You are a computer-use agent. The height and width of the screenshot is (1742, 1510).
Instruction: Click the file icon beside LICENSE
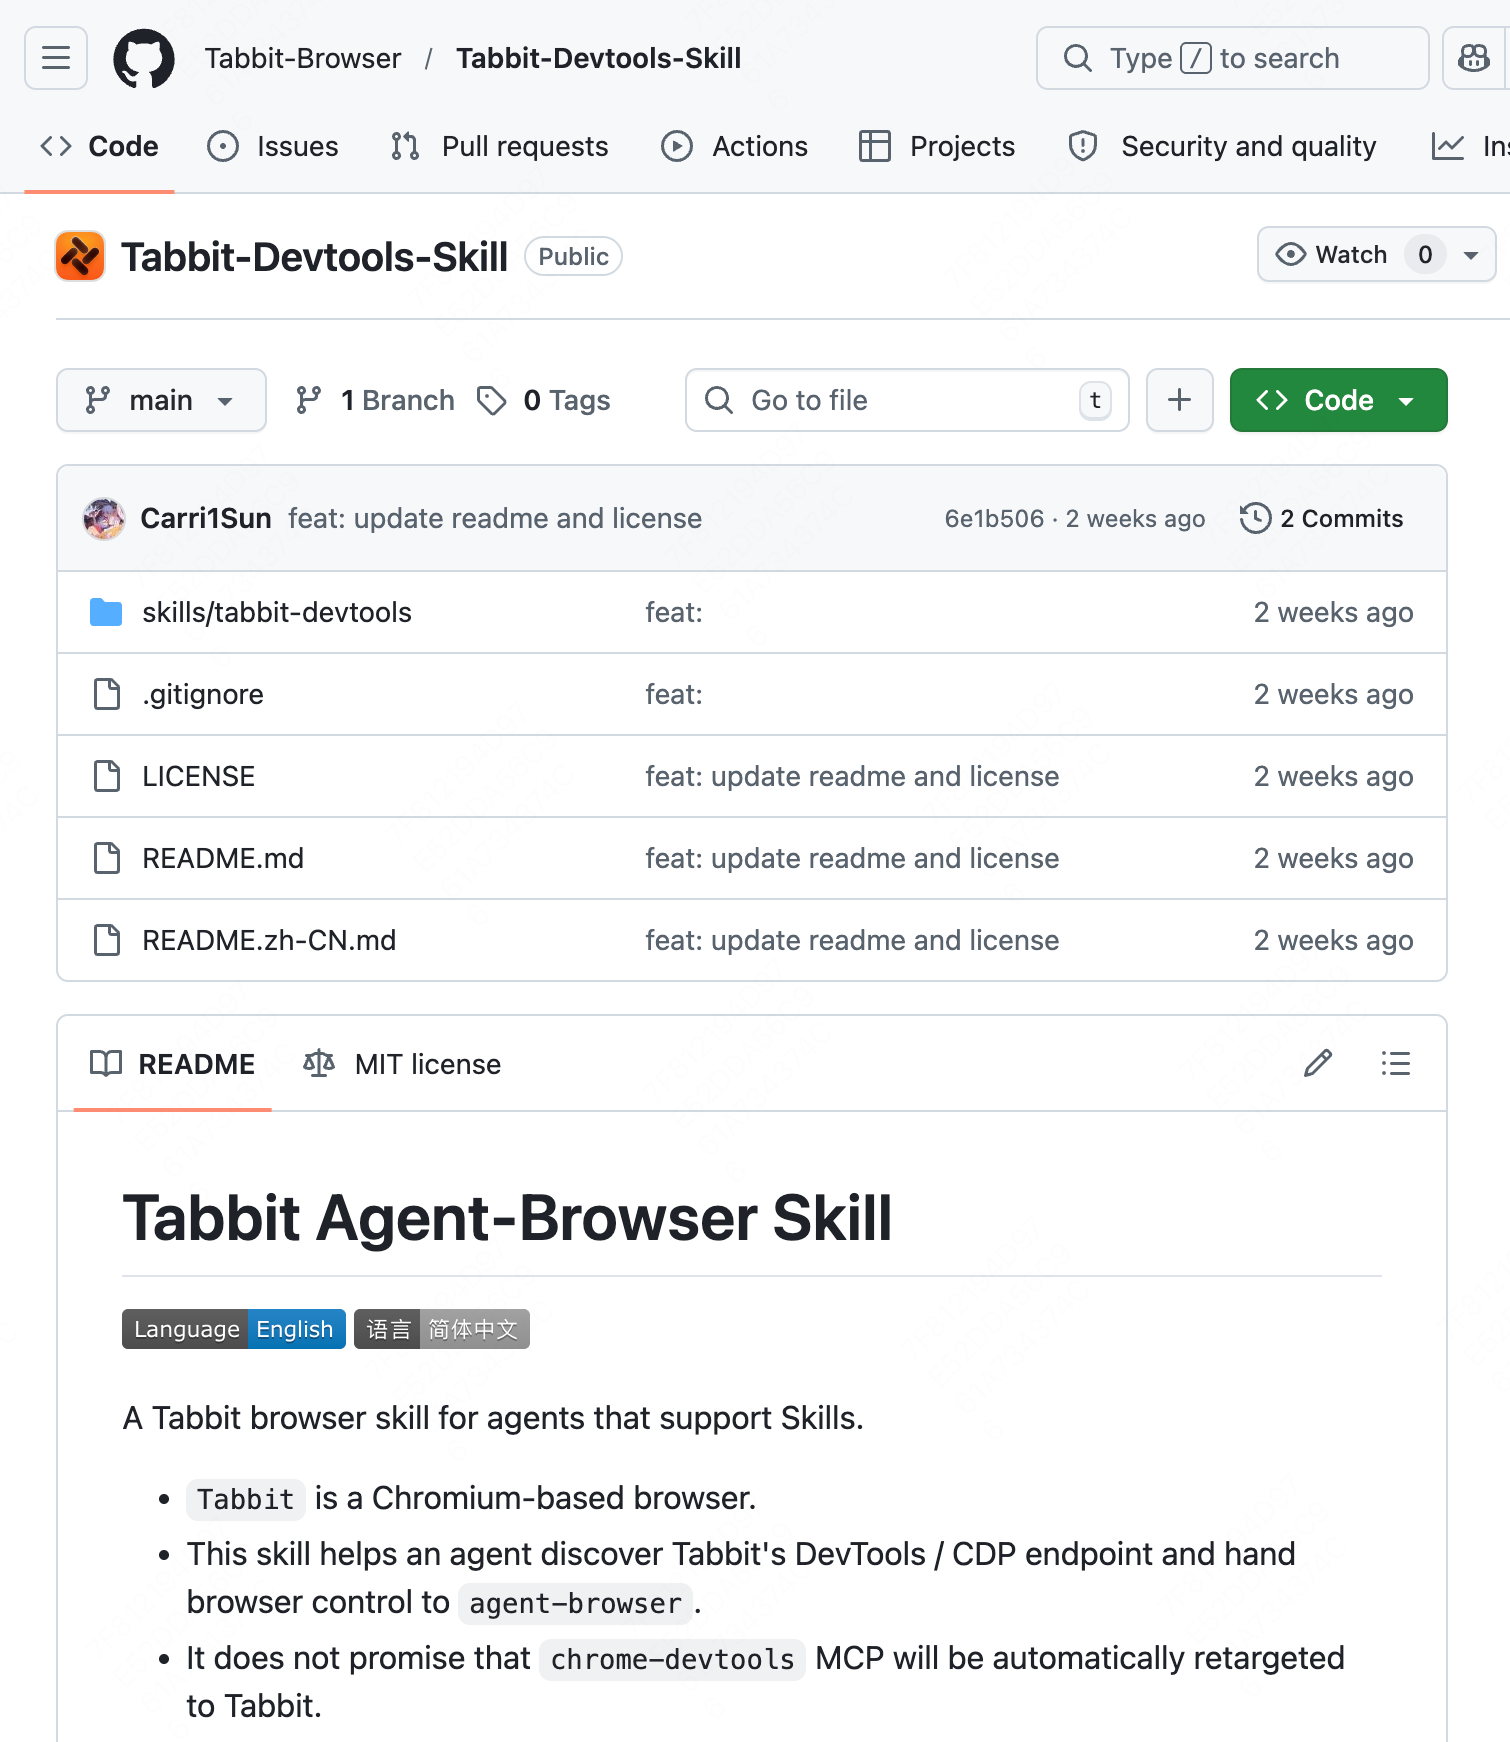click(106, 776)
